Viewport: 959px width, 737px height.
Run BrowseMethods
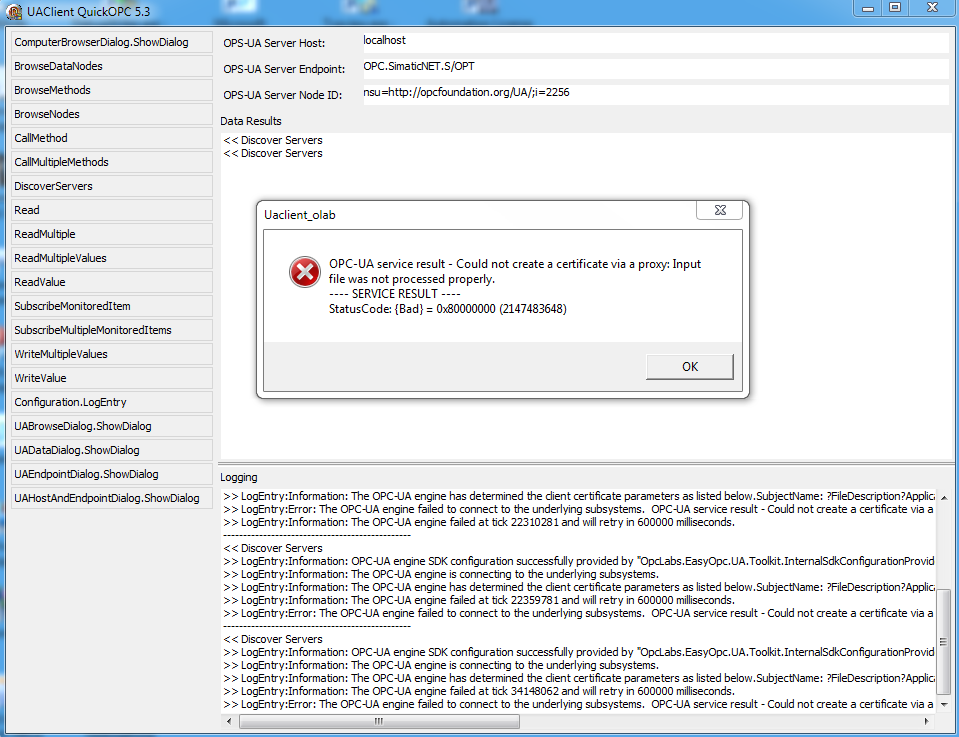click(112, 90)
